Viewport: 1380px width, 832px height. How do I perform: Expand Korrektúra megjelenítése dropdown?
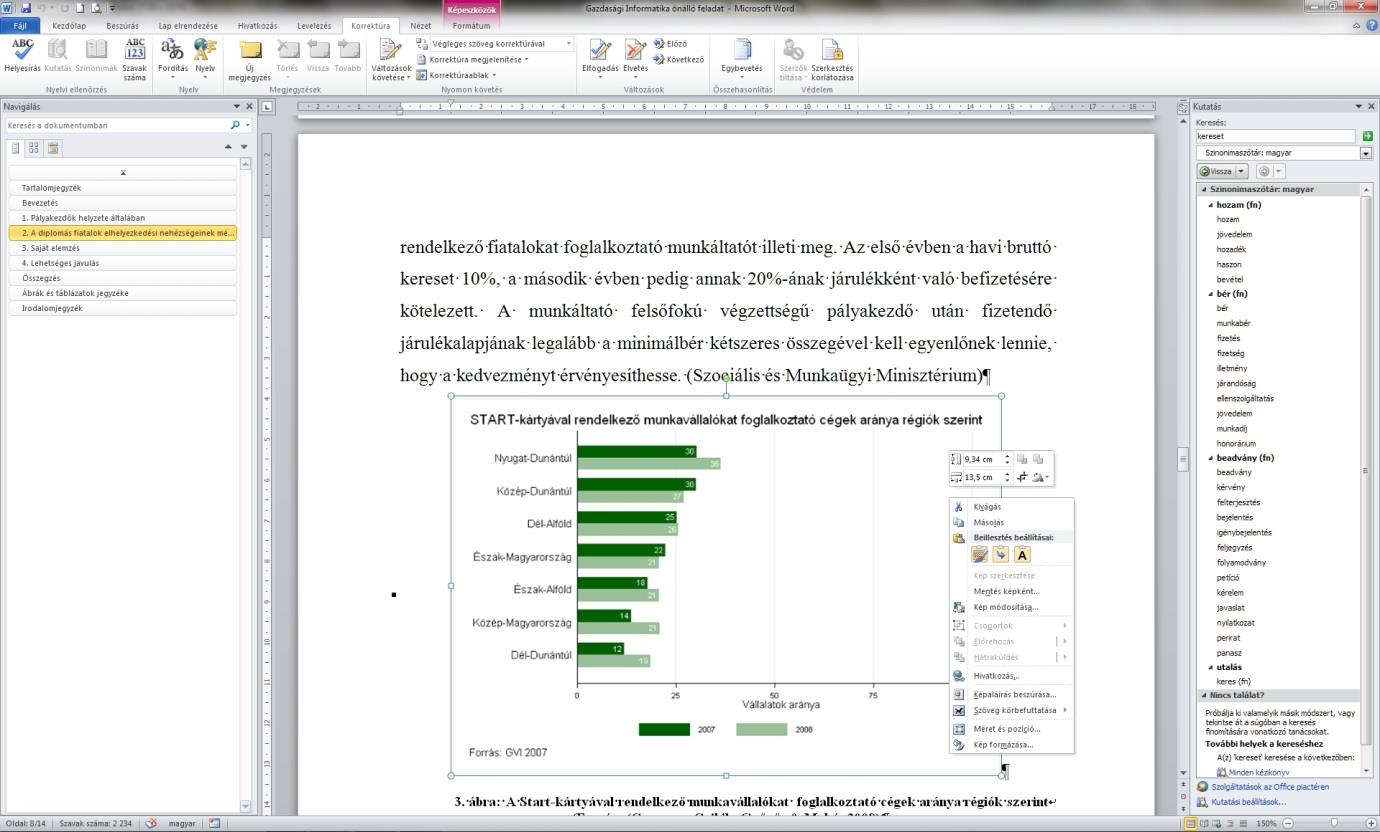coord(473,59)
